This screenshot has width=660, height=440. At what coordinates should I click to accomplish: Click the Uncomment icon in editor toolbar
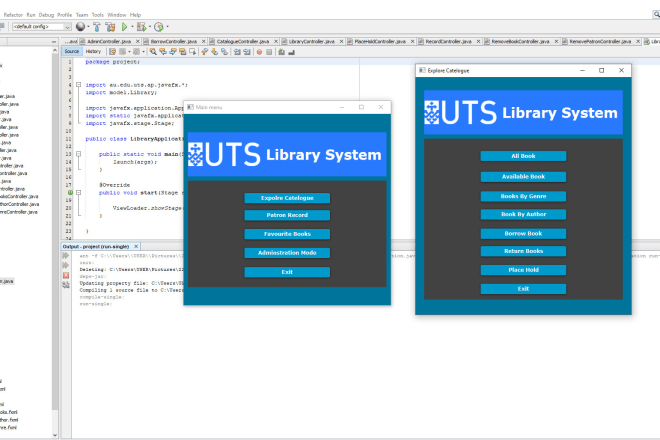[x=292, y=52]
